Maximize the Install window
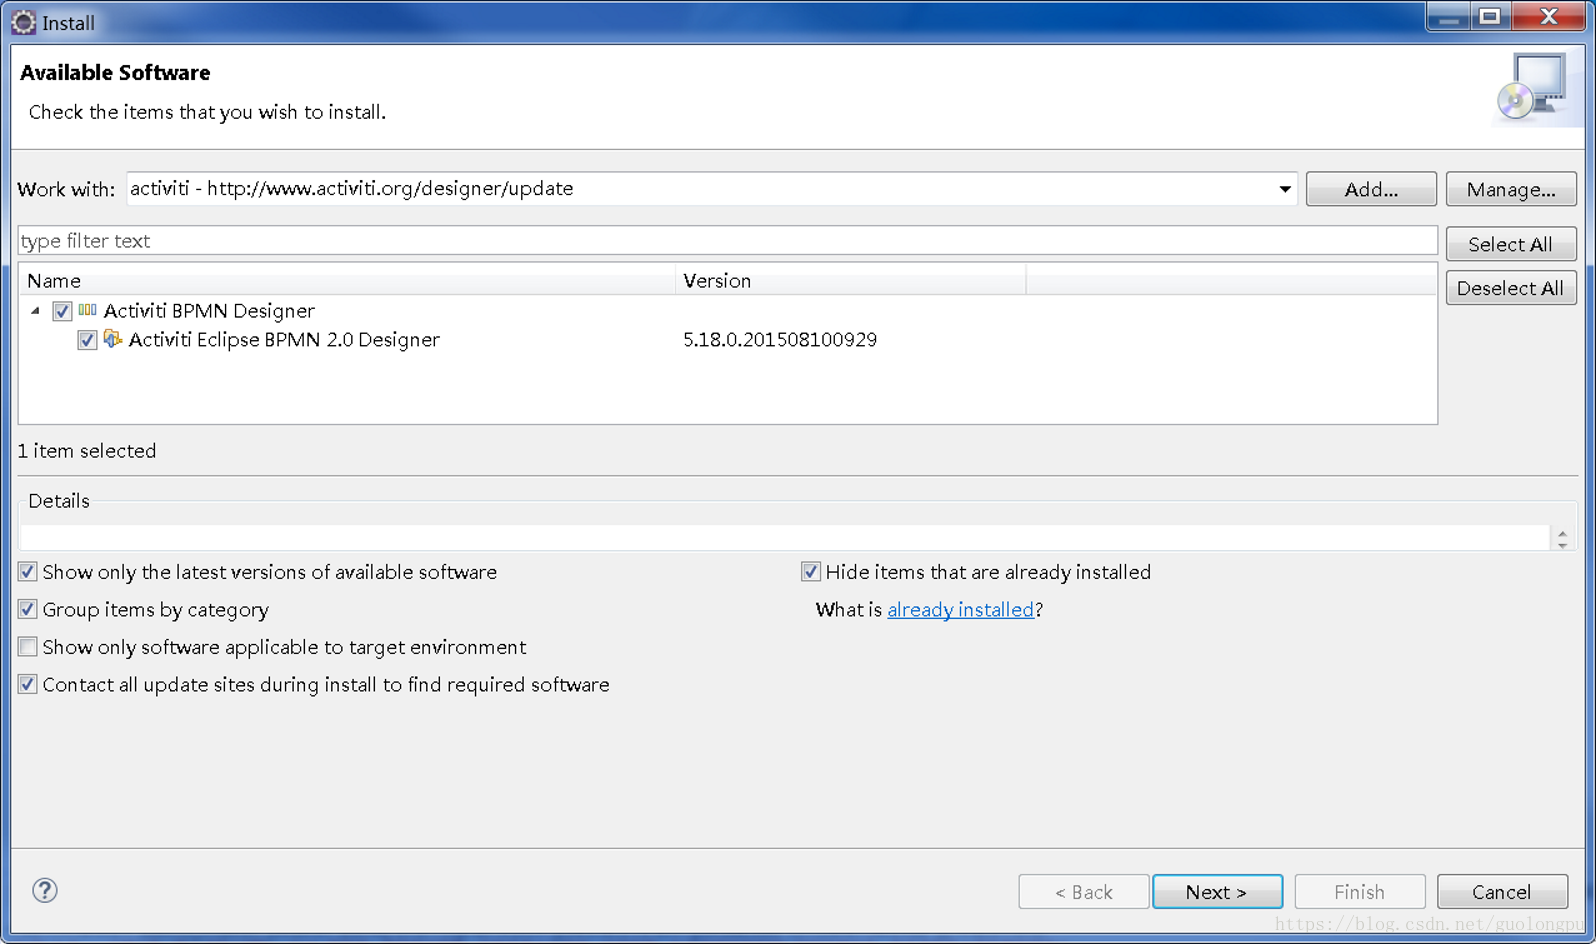Image resolution: width=1596 pixels, height=944 pixels. click(x=1490, y=17)
